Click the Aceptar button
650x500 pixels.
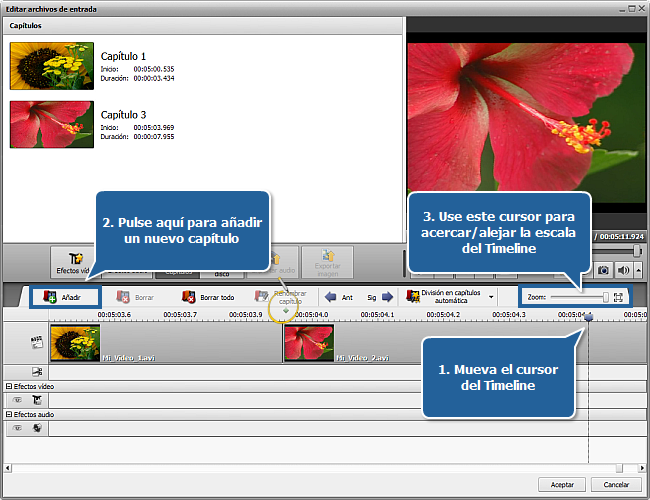tap(555, 484)
